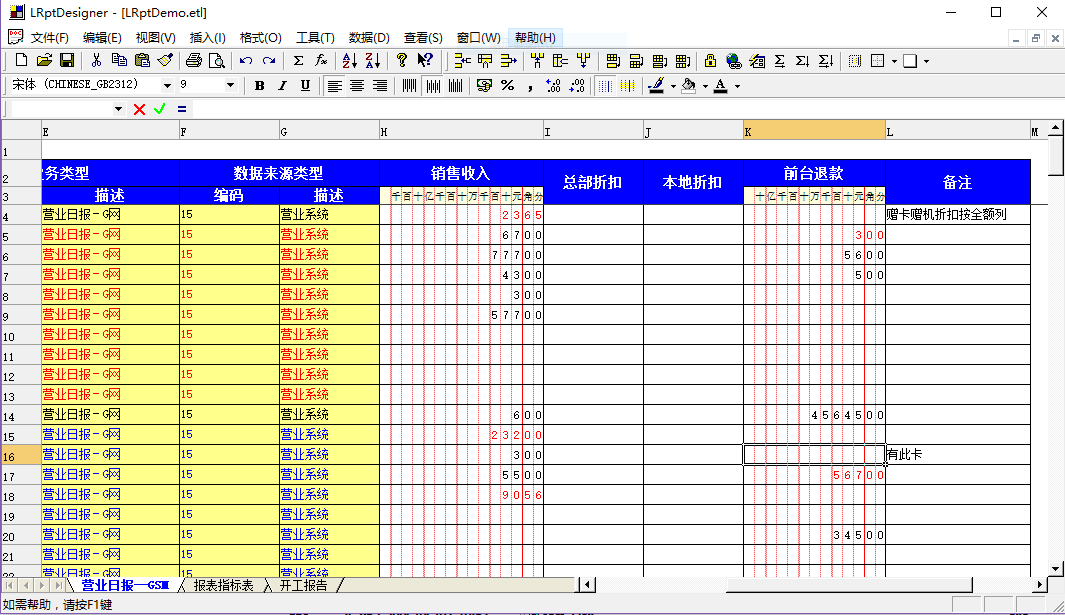Redo the last undone action
Viewport: 1065px width, 615px height.
[x=269, y=60]
